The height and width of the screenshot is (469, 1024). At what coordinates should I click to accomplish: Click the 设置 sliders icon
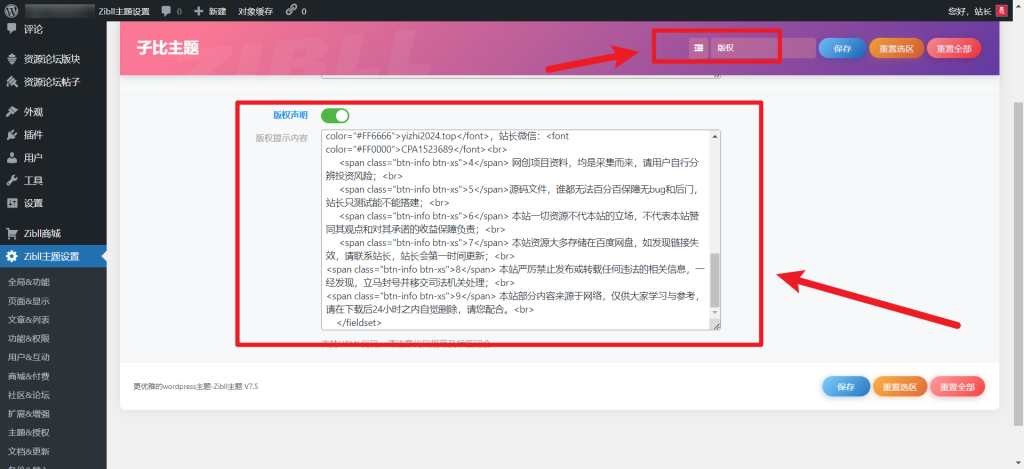click(12, 203)
